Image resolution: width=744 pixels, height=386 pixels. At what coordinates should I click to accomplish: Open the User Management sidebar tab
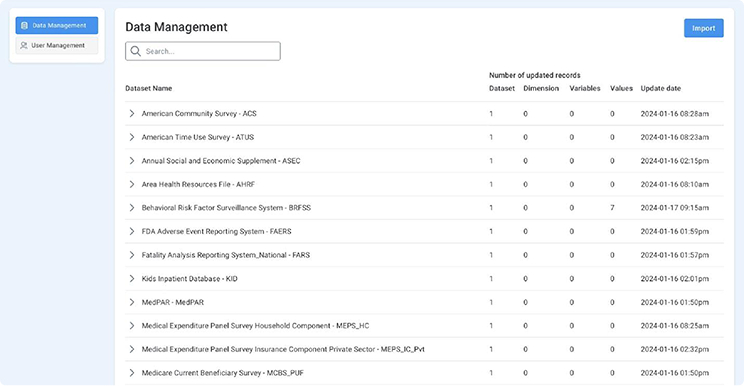[57, 46]
